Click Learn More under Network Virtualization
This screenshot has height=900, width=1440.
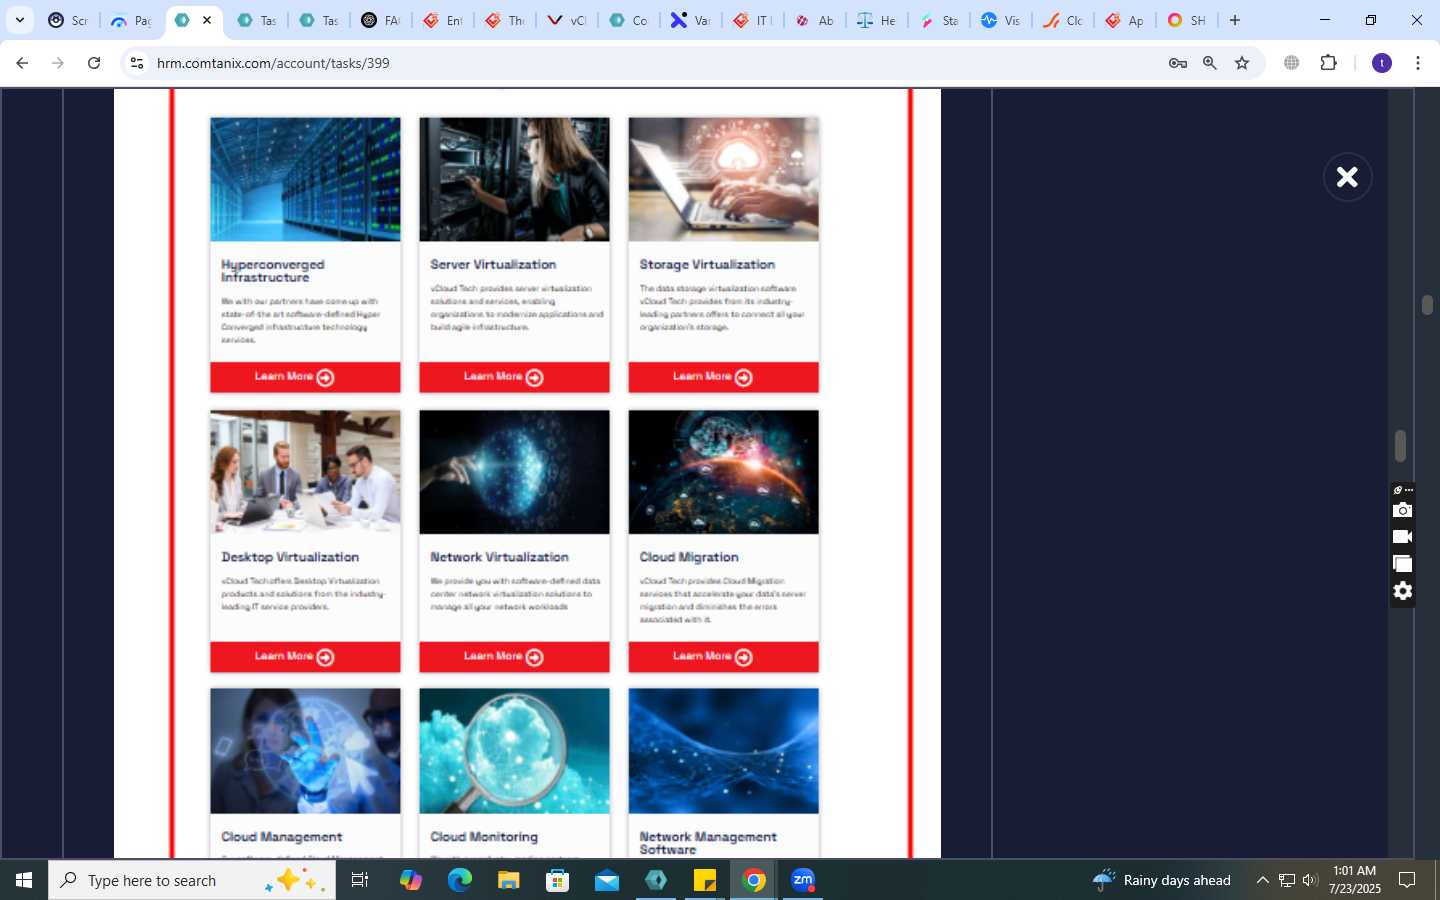[x=514, y=657]
